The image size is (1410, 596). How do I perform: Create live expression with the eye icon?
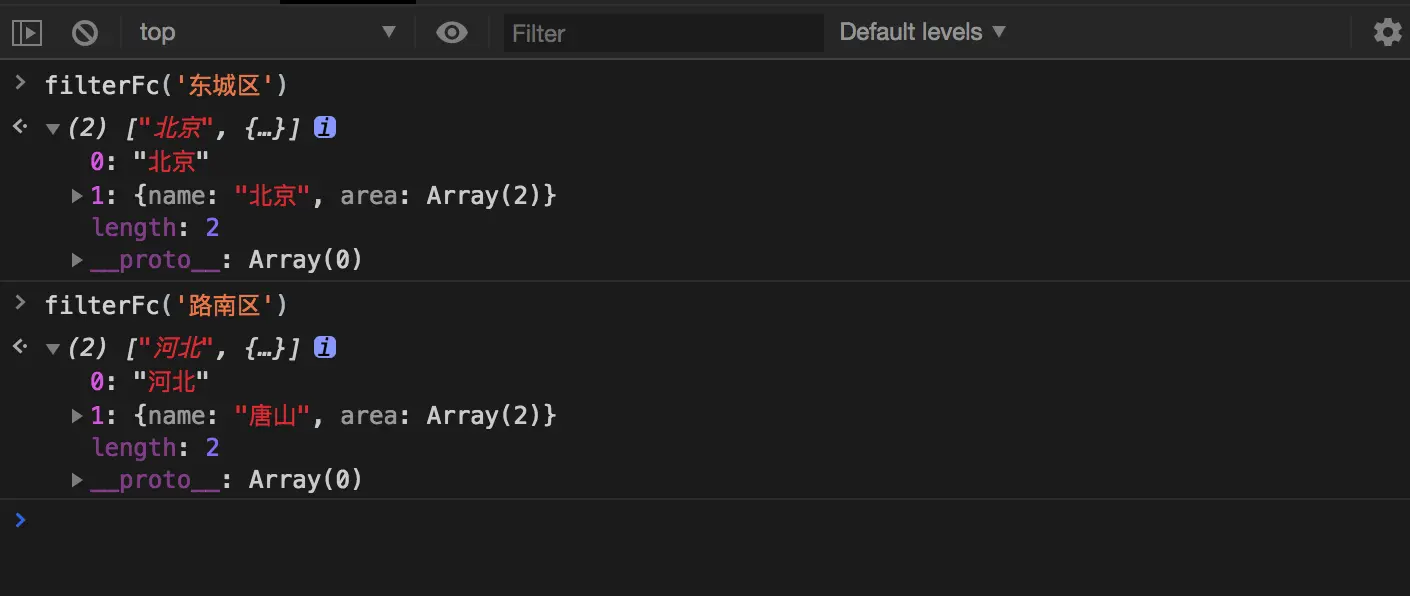[452, 33]
